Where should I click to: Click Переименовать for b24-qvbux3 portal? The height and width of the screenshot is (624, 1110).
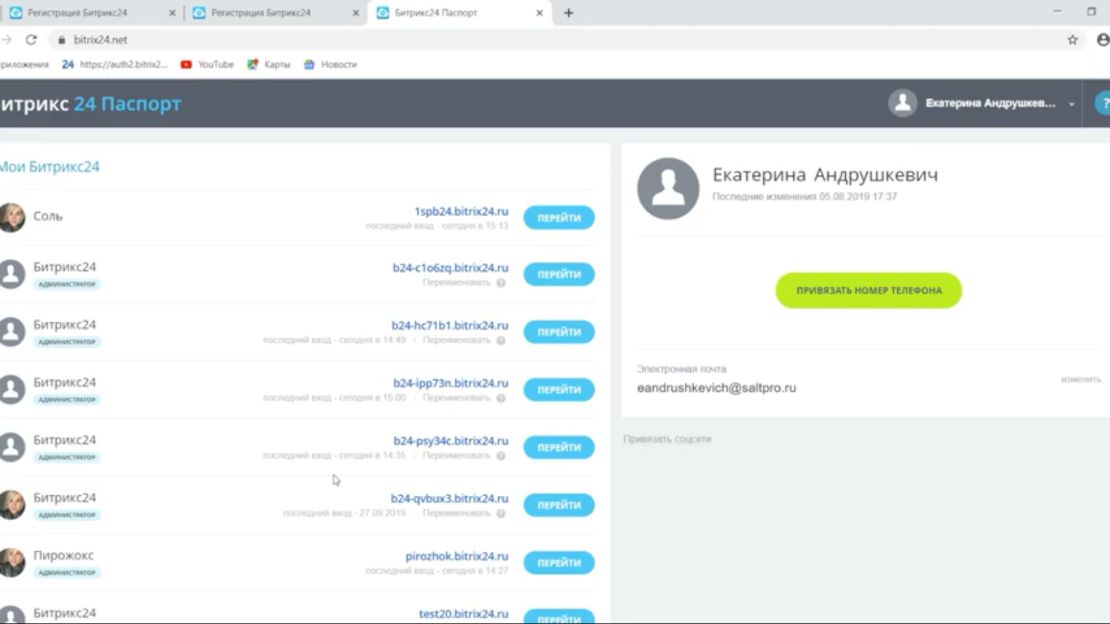[456, 514]
